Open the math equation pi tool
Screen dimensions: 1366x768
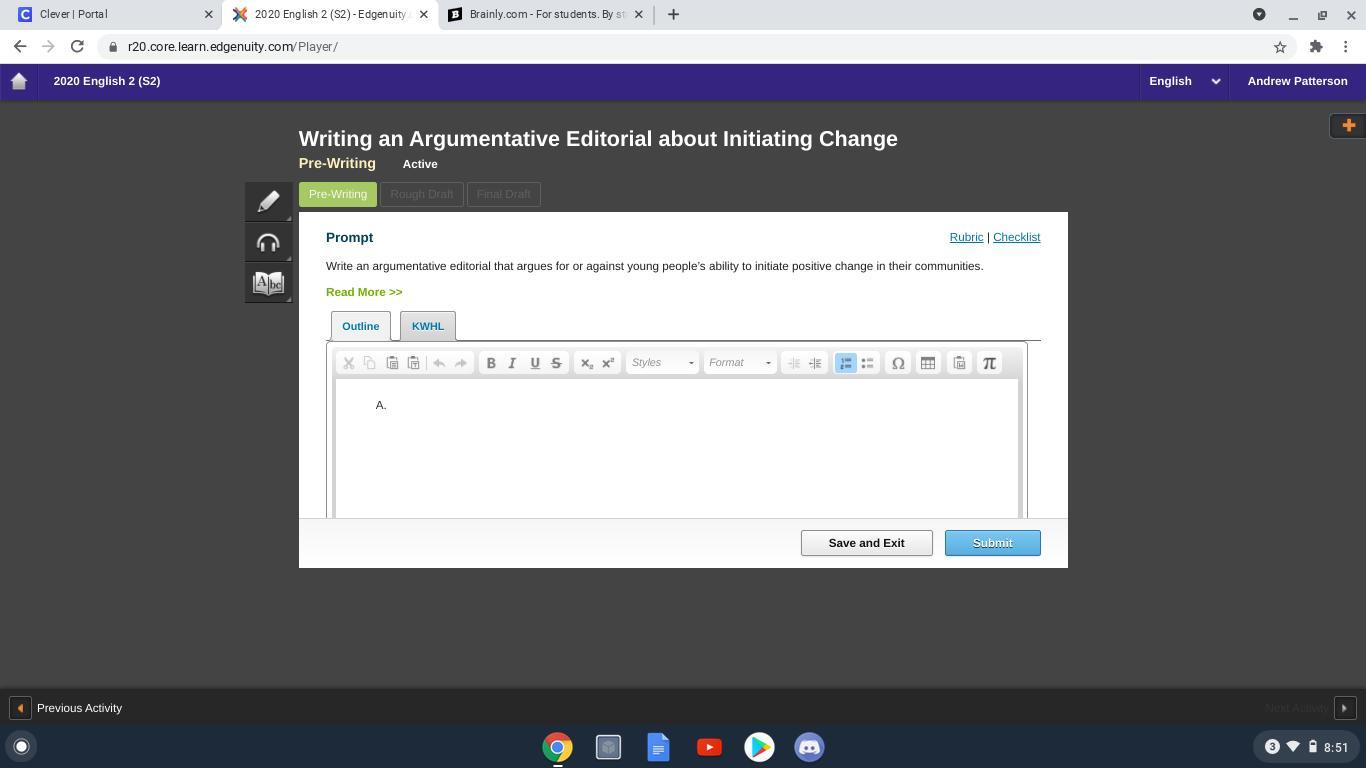point(989,363)
